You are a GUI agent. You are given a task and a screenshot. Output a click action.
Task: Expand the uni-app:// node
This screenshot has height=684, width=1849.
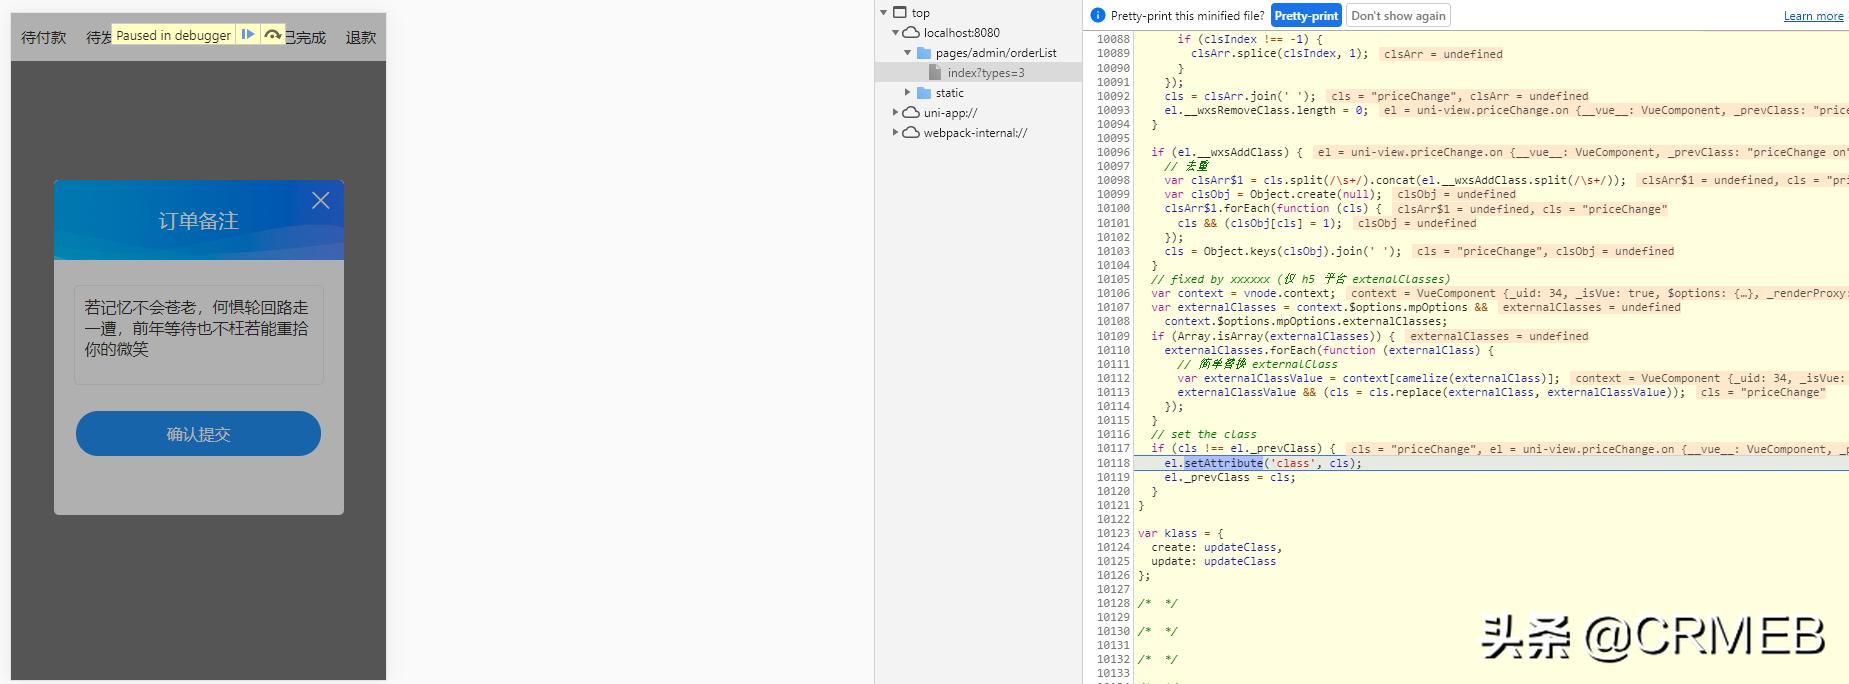(x=895, y=113)
